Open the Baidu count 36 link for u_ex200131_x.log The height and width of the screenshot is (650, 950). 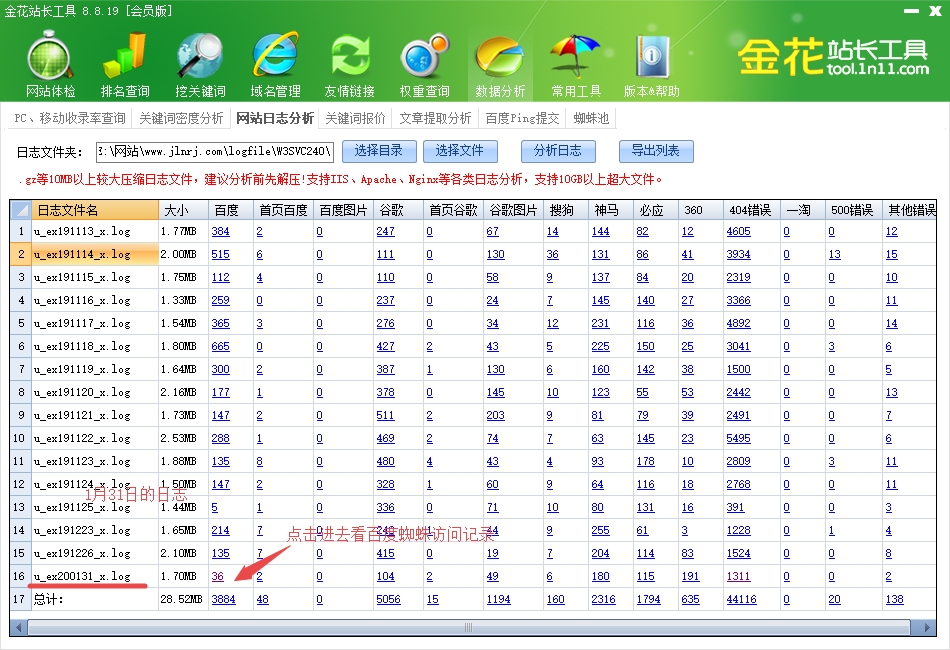point(217,577)
